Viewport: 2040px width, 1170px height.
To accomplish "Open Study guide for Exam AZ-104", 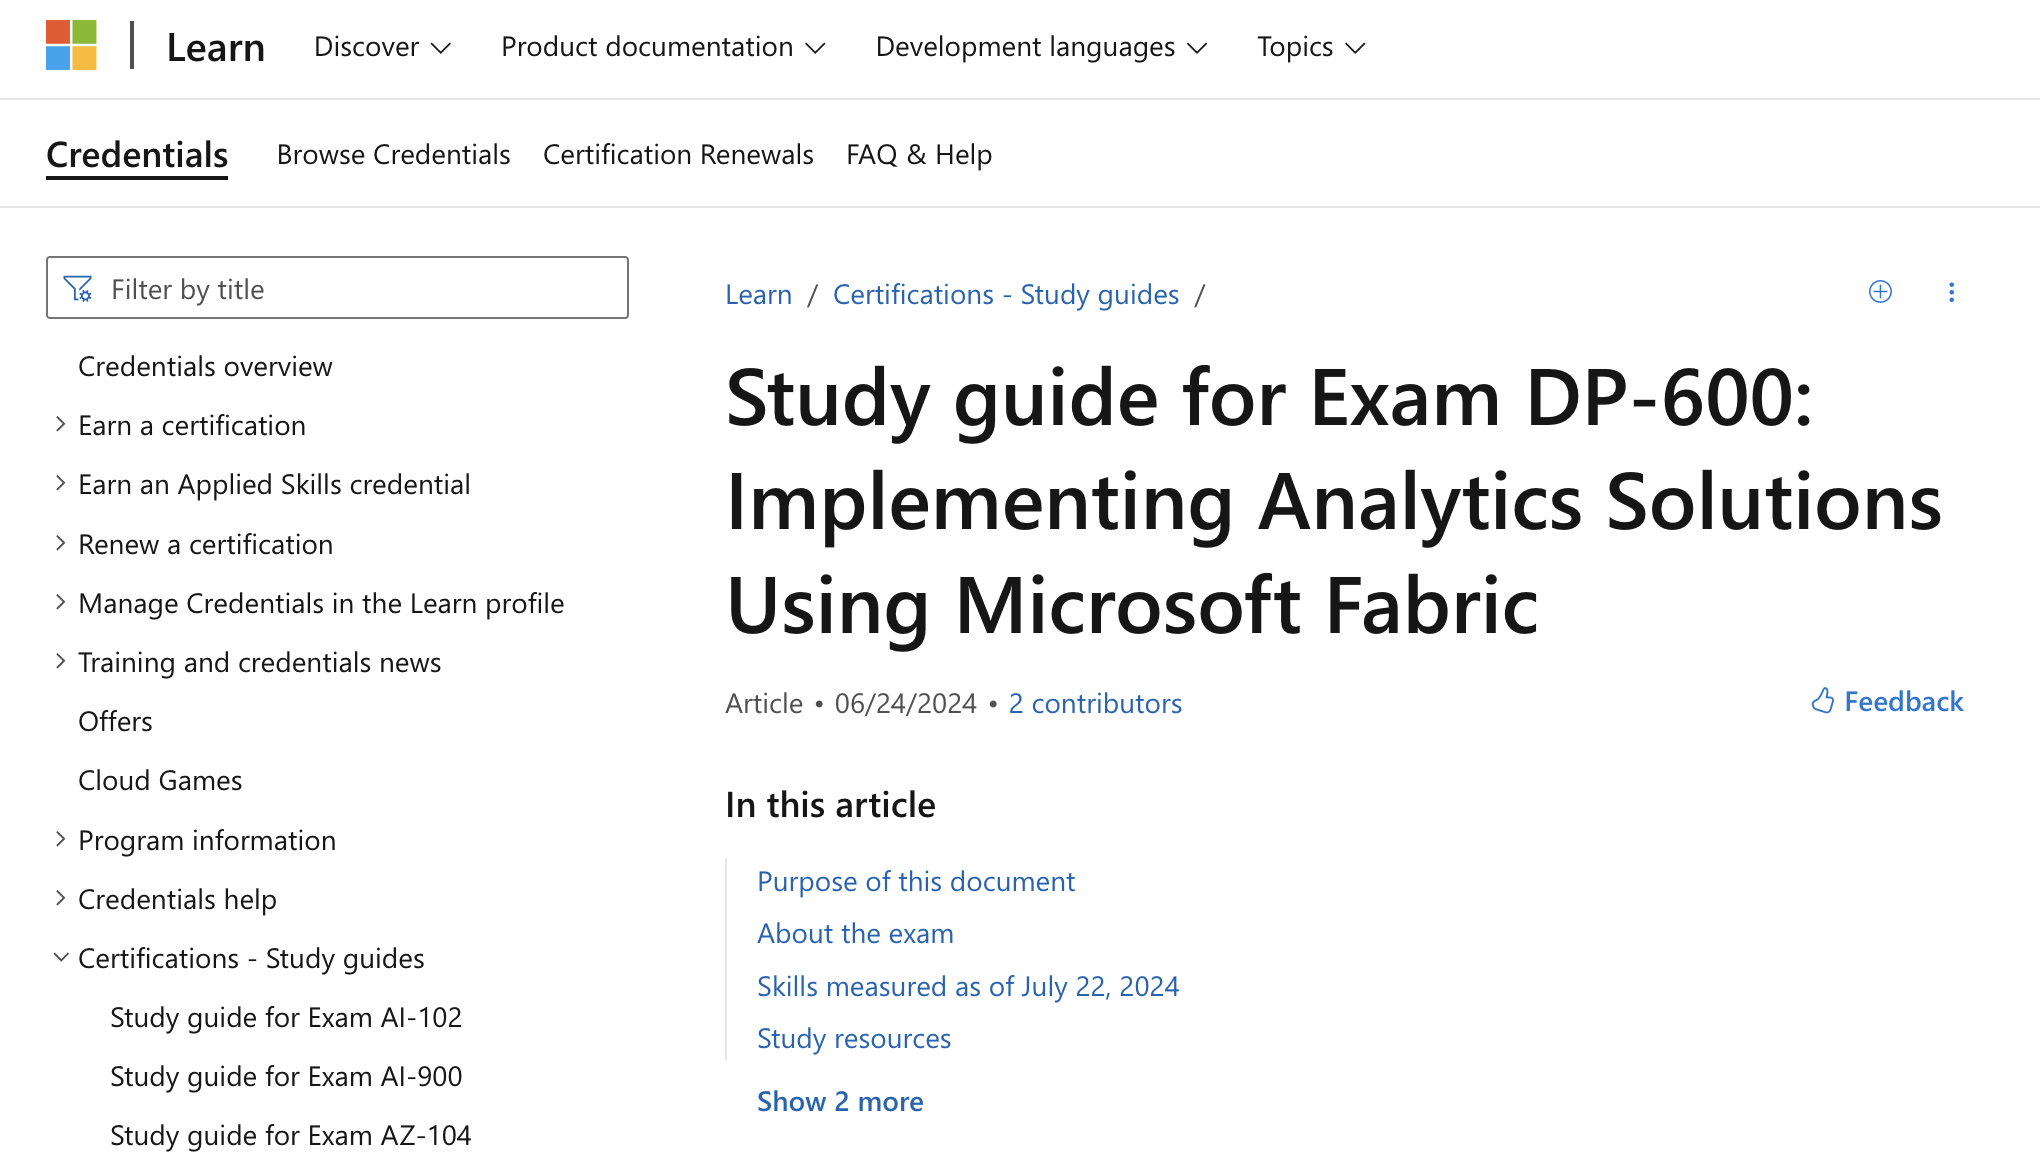I will click(290, 1136).
